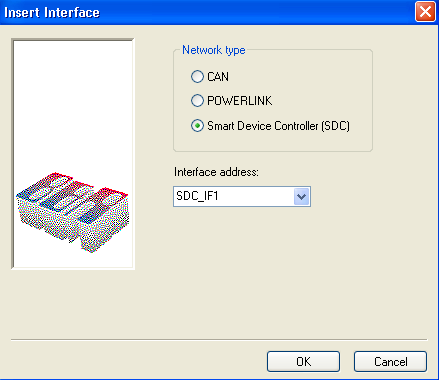Open the Interface address dropdown arrow

pyautogui.click(x=302, y=196)
